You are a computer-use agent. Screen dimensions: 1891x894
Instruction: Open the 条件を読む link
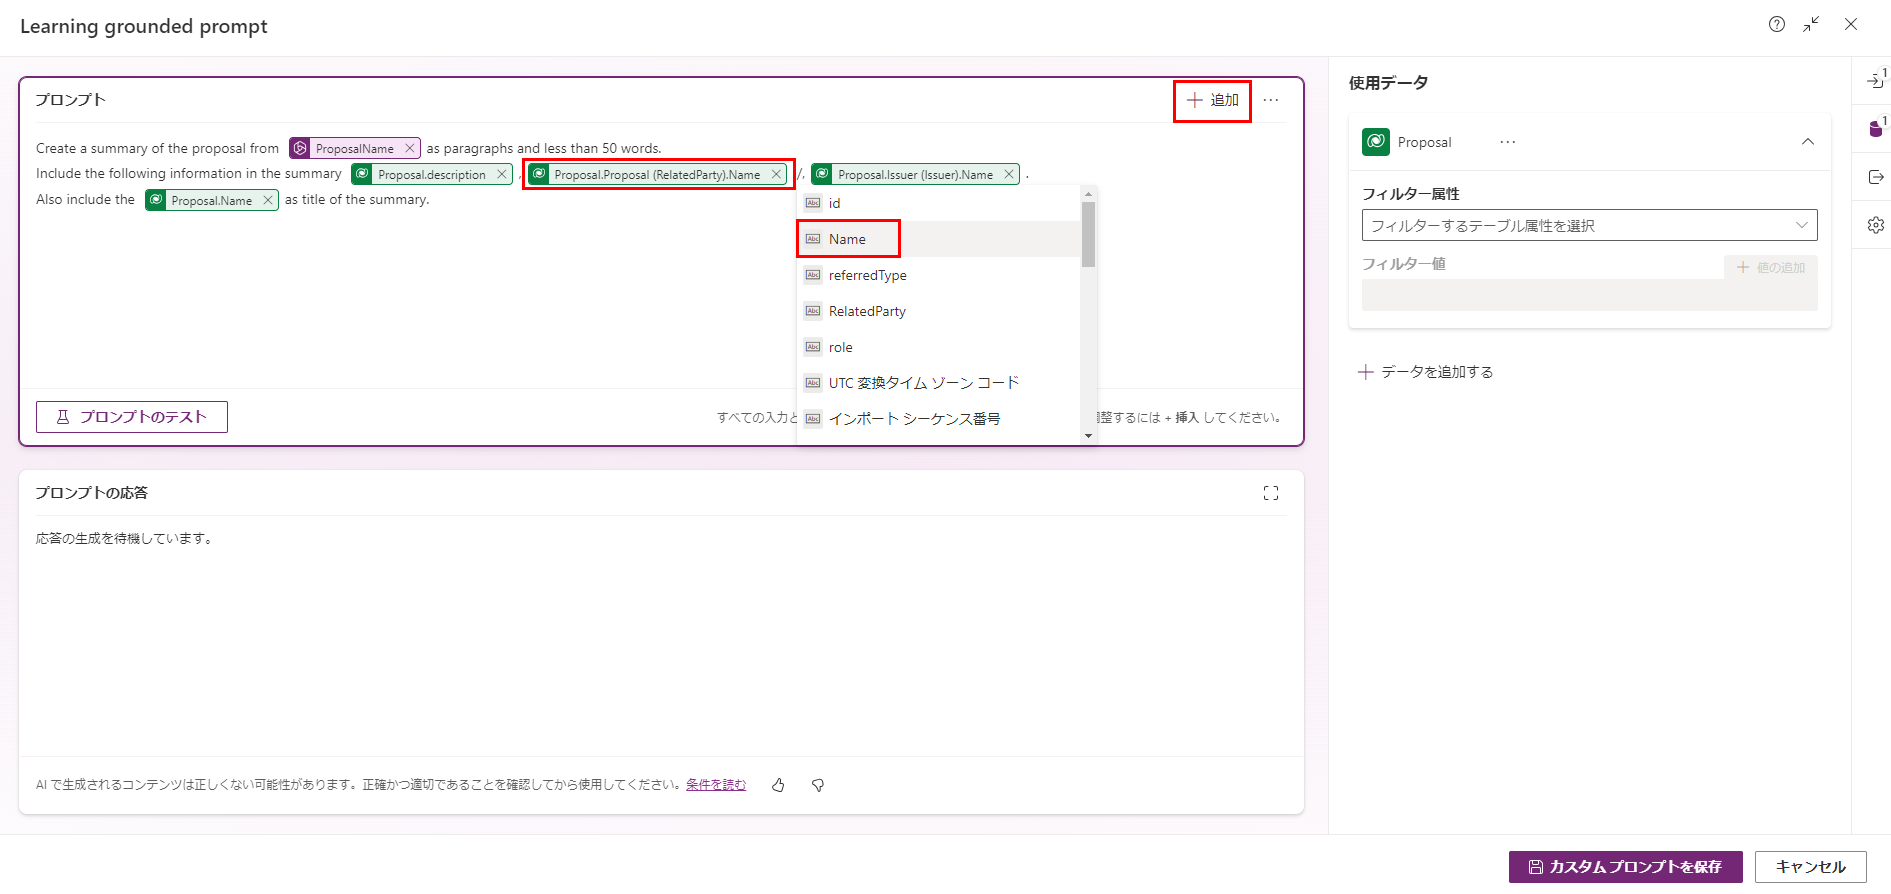click(716, 785)
